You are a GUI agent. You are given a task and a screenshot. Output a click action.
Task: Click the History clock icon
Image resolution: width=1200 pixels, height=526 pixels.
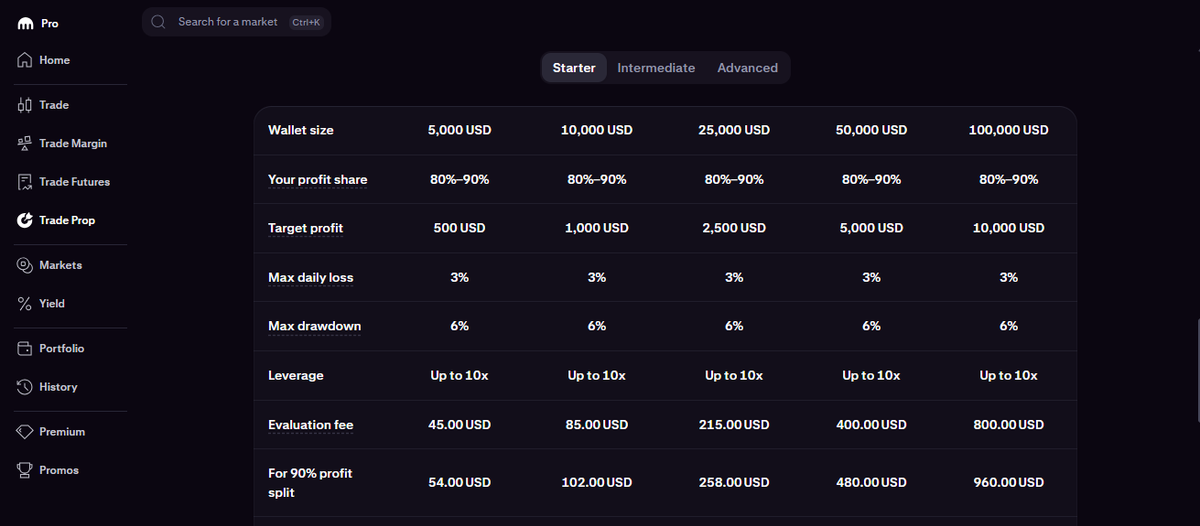(25, 386)
